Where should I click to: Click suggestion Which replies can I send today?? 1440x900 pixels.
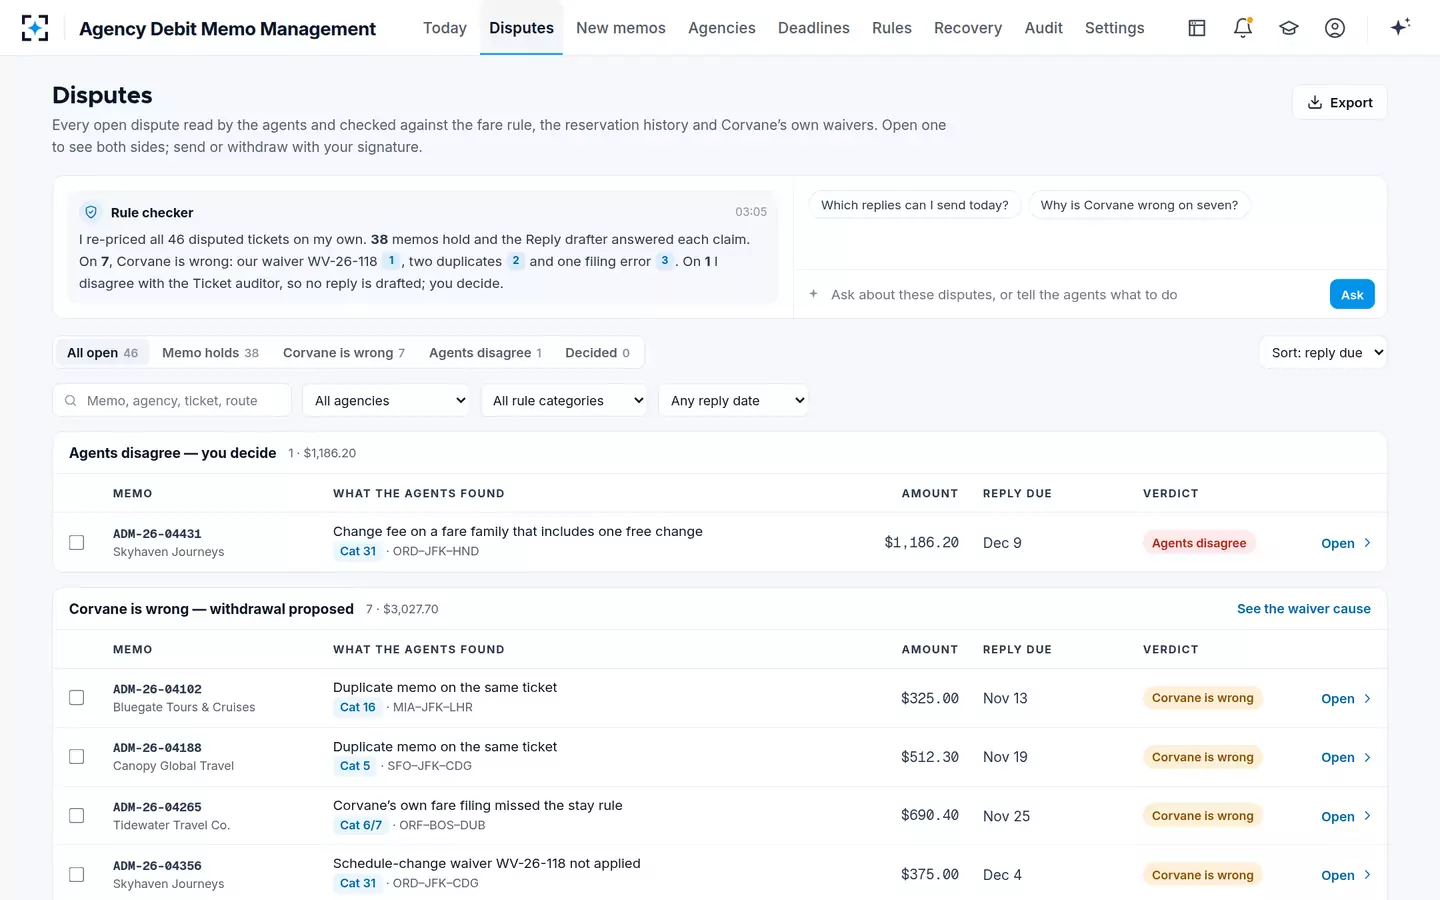point(915,205)
